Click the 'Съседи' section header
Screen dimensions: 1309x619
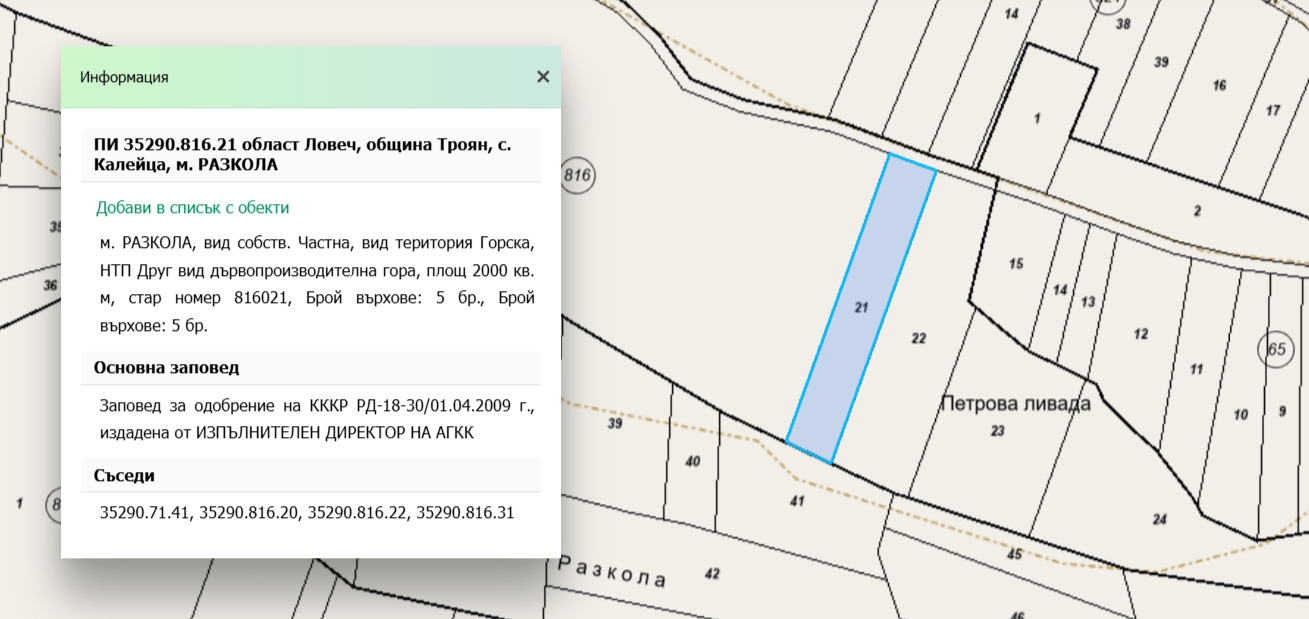(x=124, y=475)
